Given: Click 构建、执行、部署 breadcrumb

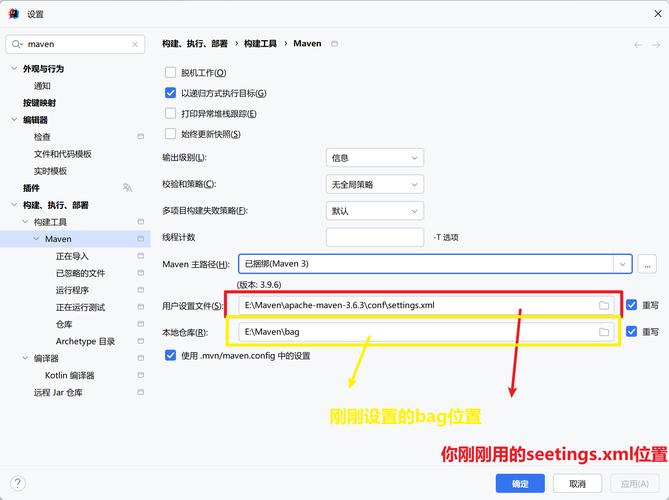Looking at the screenshot, I should click(x=195, y=44).
